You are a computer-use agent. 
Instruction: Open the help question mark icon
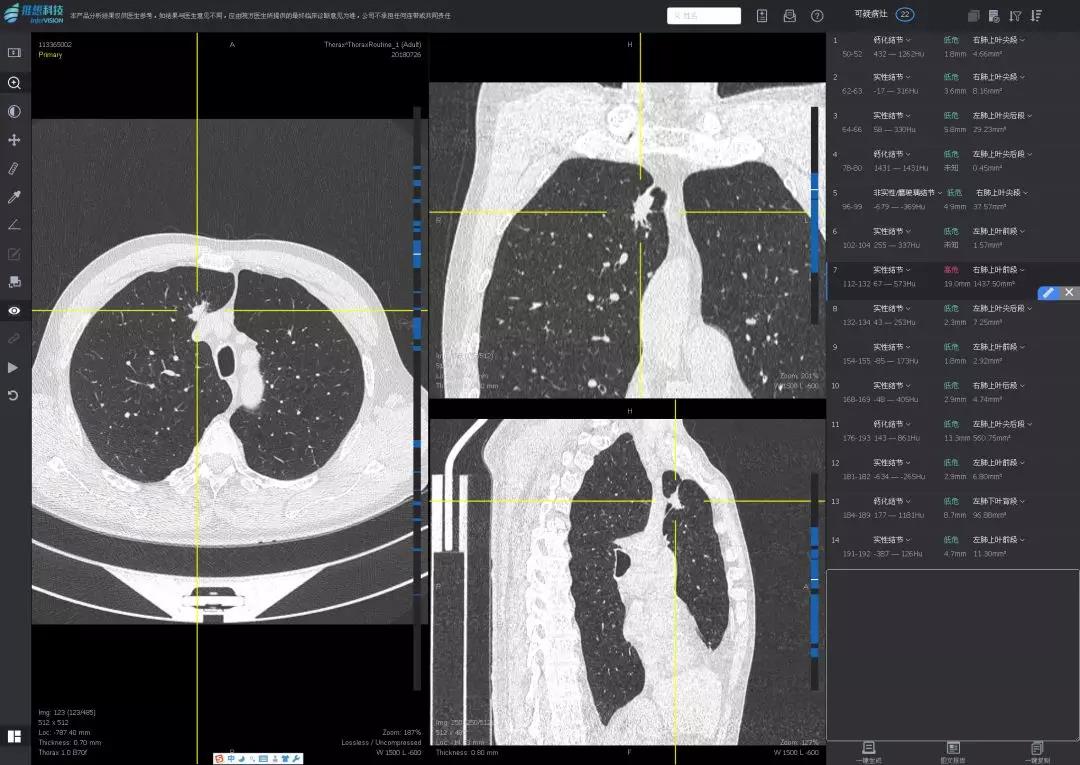pos(817,16)
